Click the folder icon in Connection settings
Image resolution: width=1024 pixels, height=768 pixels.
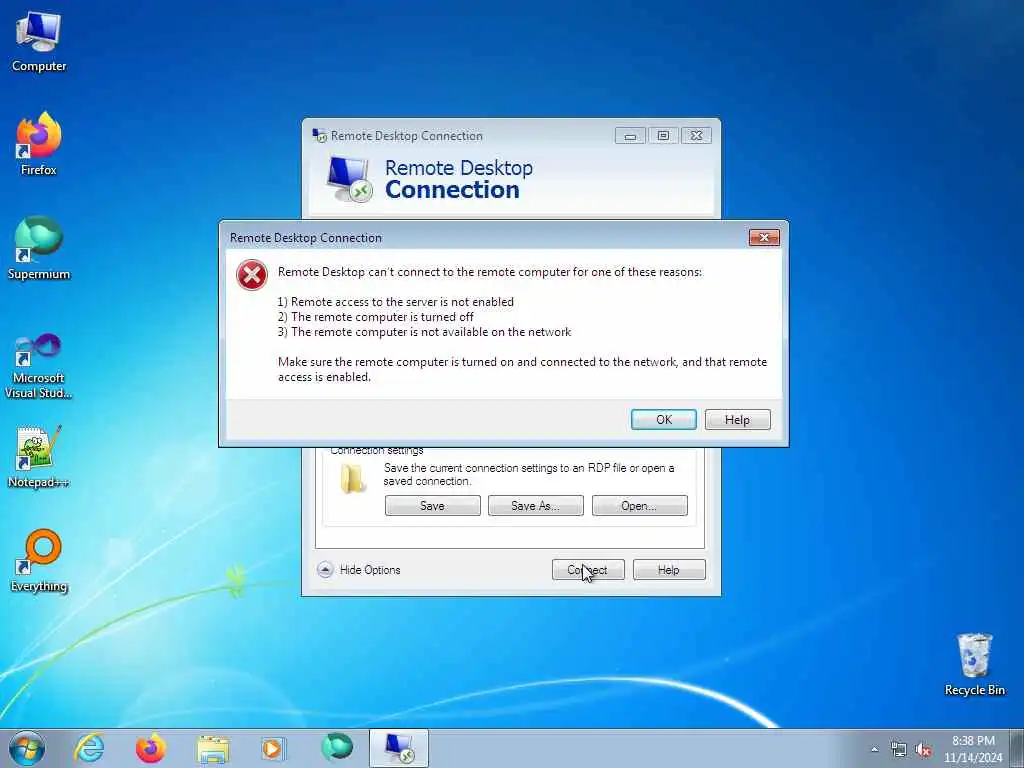coord(353,478)
